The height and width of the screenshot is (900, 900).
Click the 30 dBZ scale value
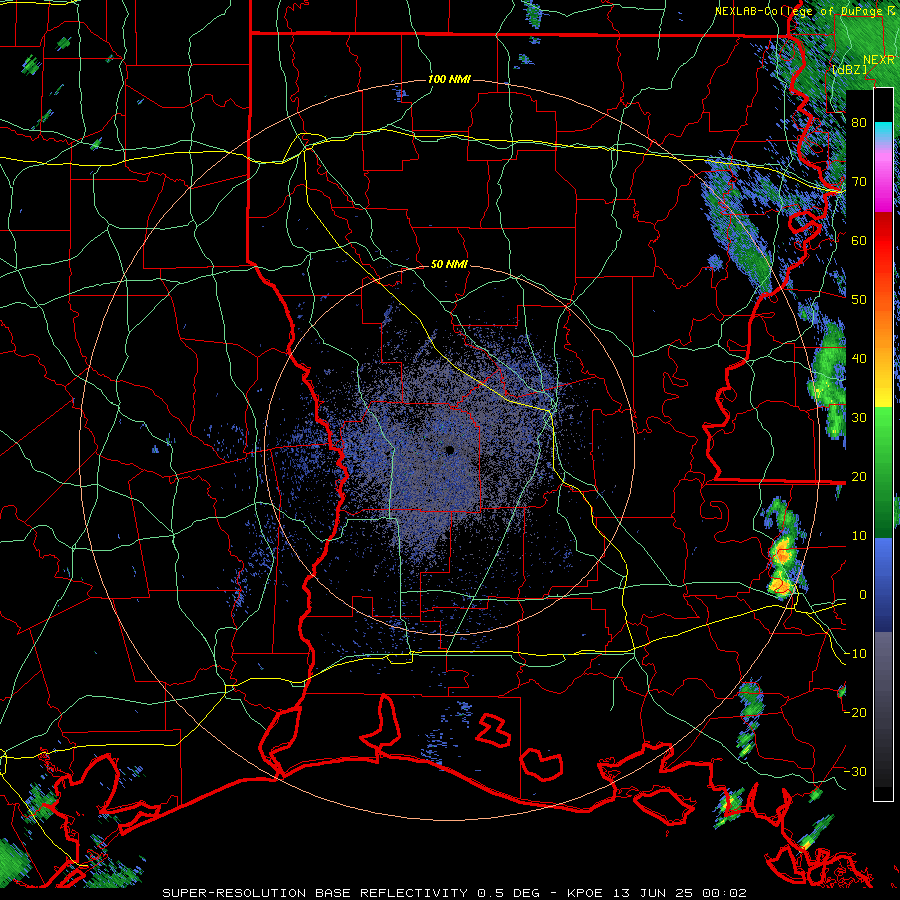click(x=859, y=418)
